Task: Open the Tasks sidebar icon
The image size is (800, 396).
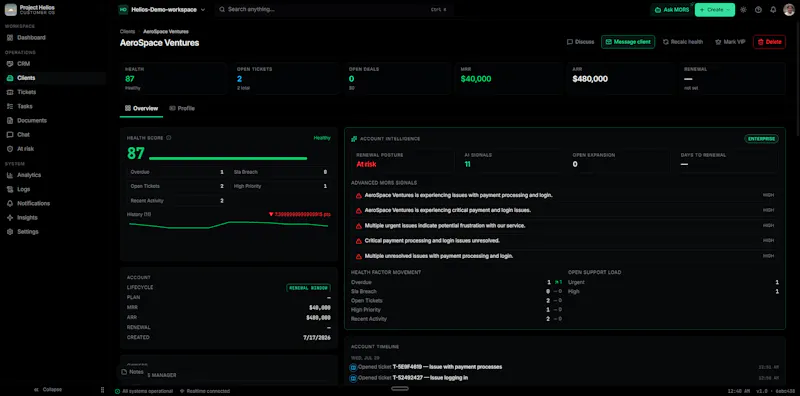Action: pos(10,107)
